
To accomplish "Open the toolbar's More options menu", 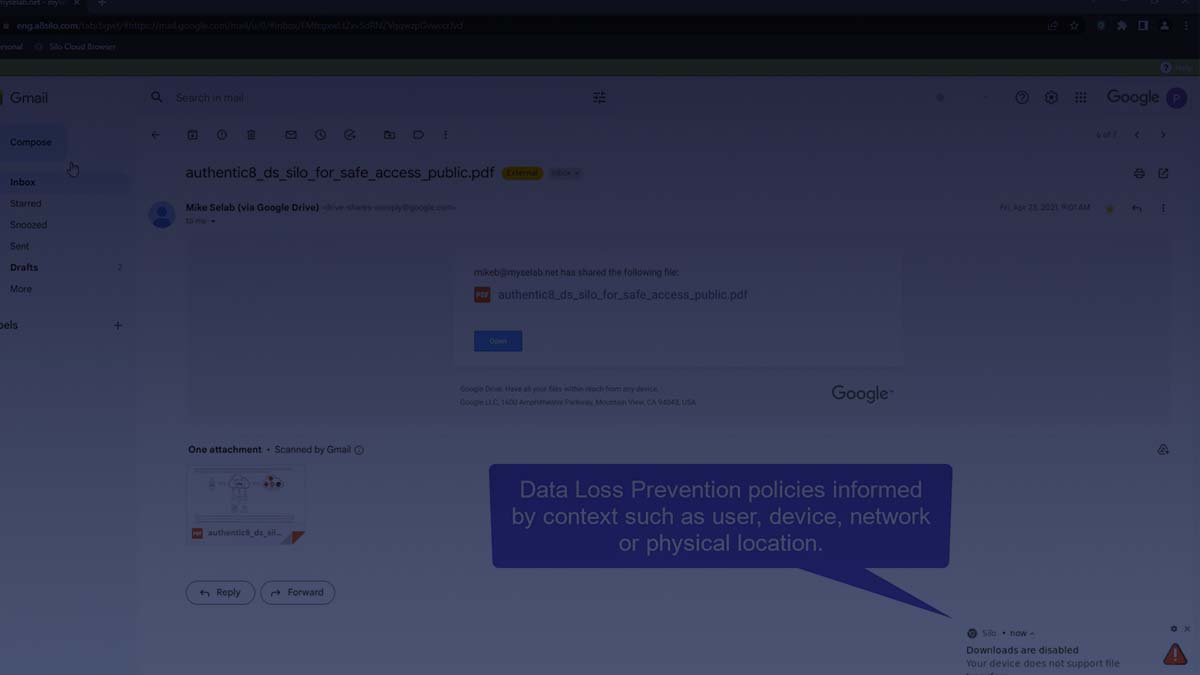I will point(446,135).
